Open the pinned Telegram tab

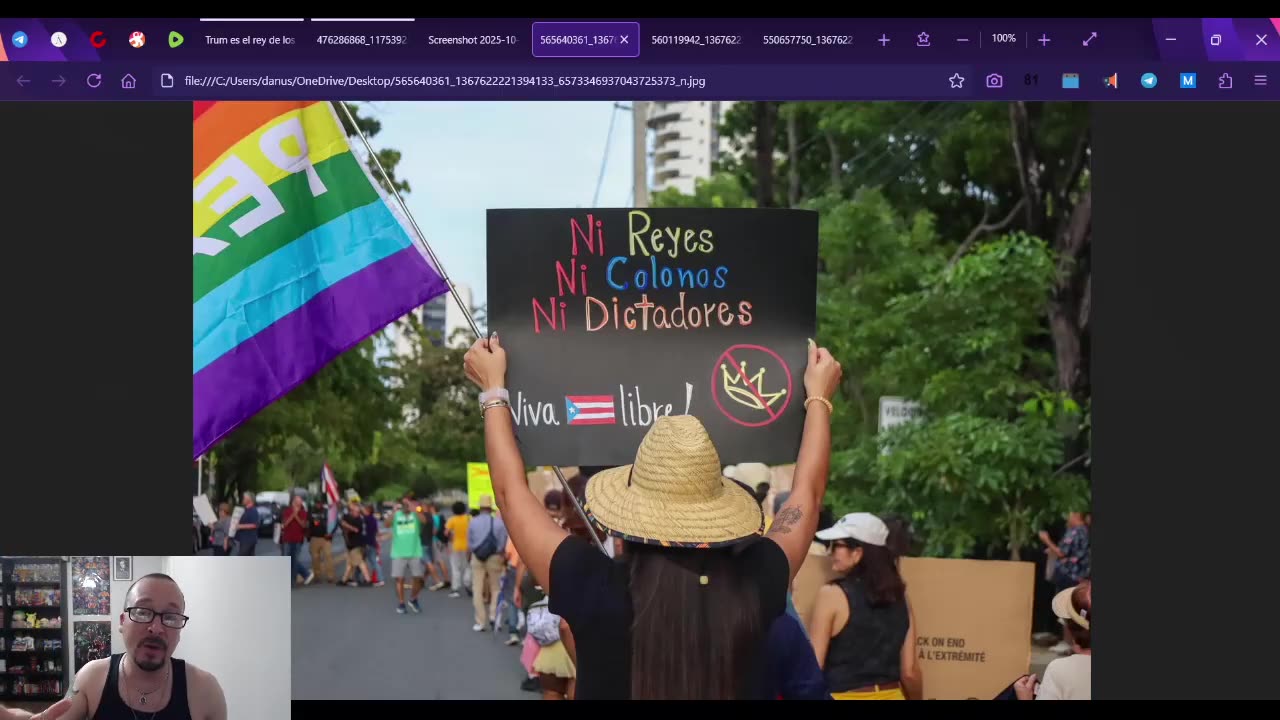(20, 40)
